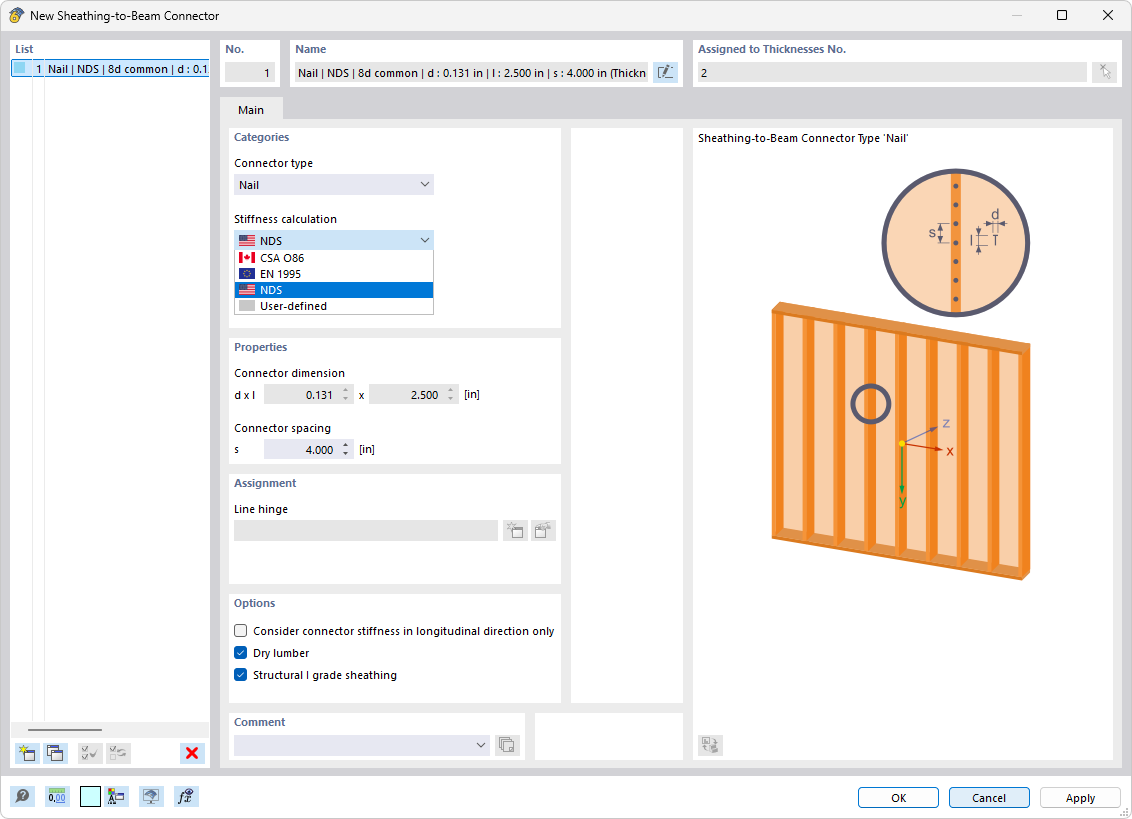Switch to the Main tab
Image resolution: width=1132 pixels, height=819 pixels.
(250, 110)
